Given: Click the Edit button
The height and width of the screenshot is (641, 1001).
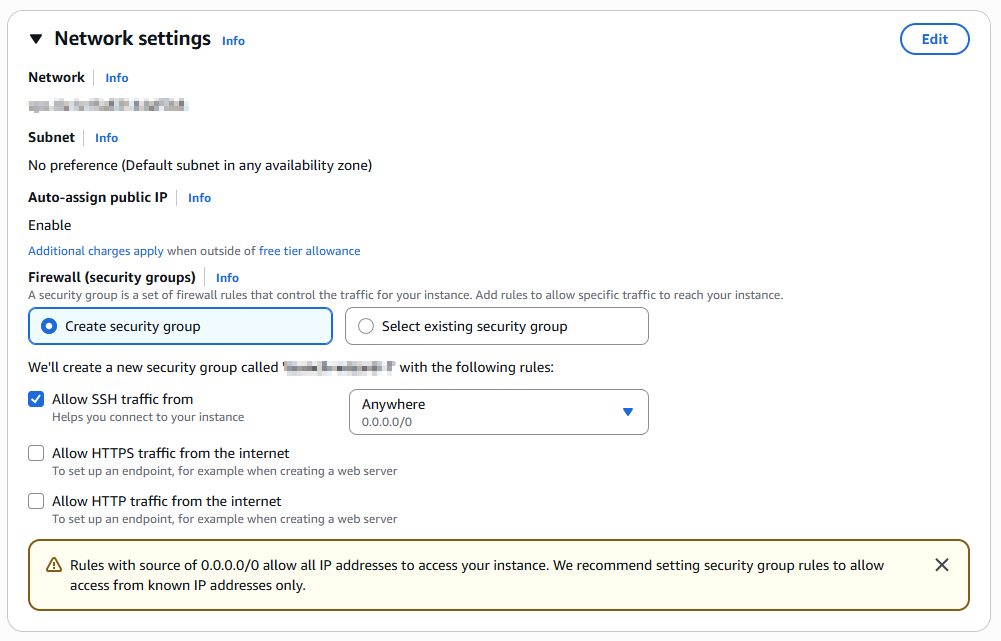Looking at the screenshot, I should tap(934, 39).
